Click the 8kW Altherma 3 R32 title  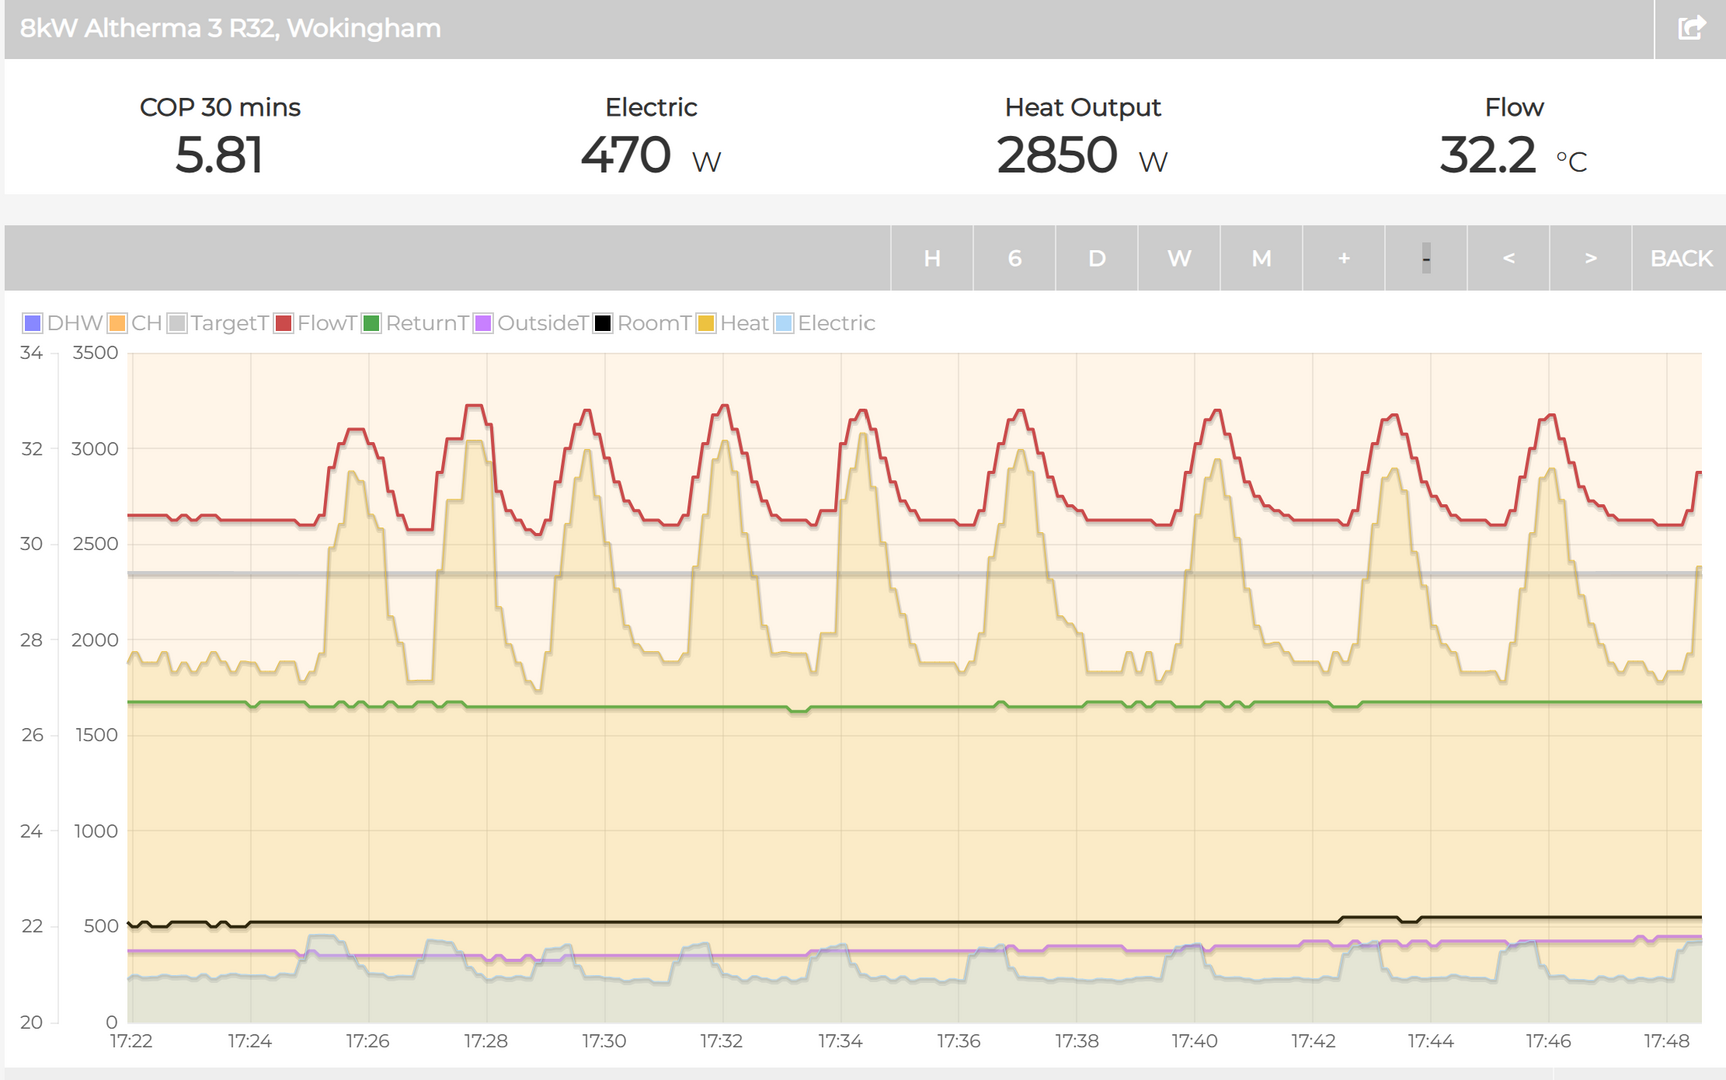230,28
